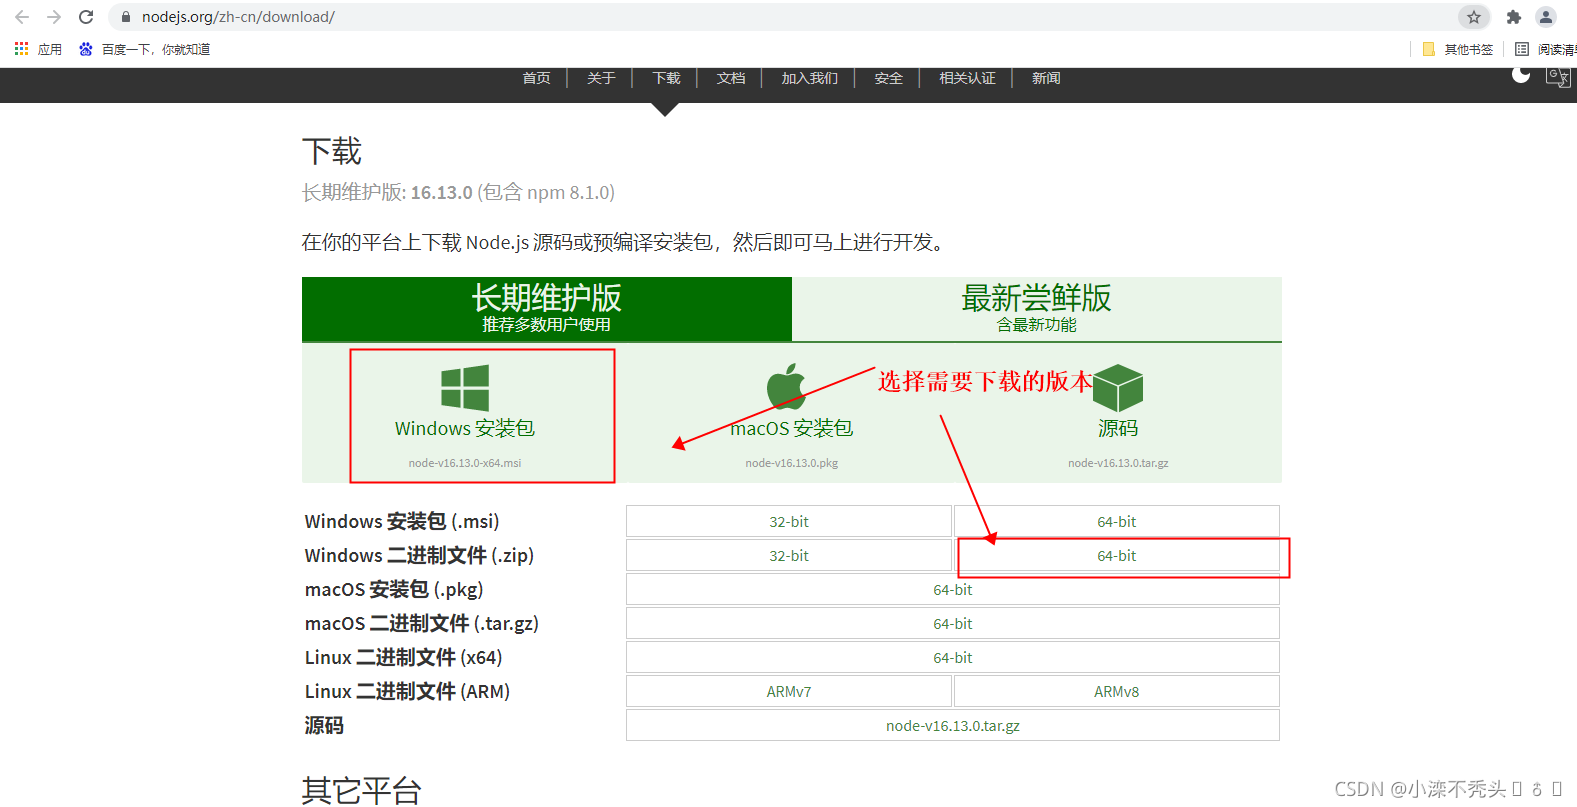
Task: Click the Linux 二进制文件 (ARM) row label
Action: (407, 692)
